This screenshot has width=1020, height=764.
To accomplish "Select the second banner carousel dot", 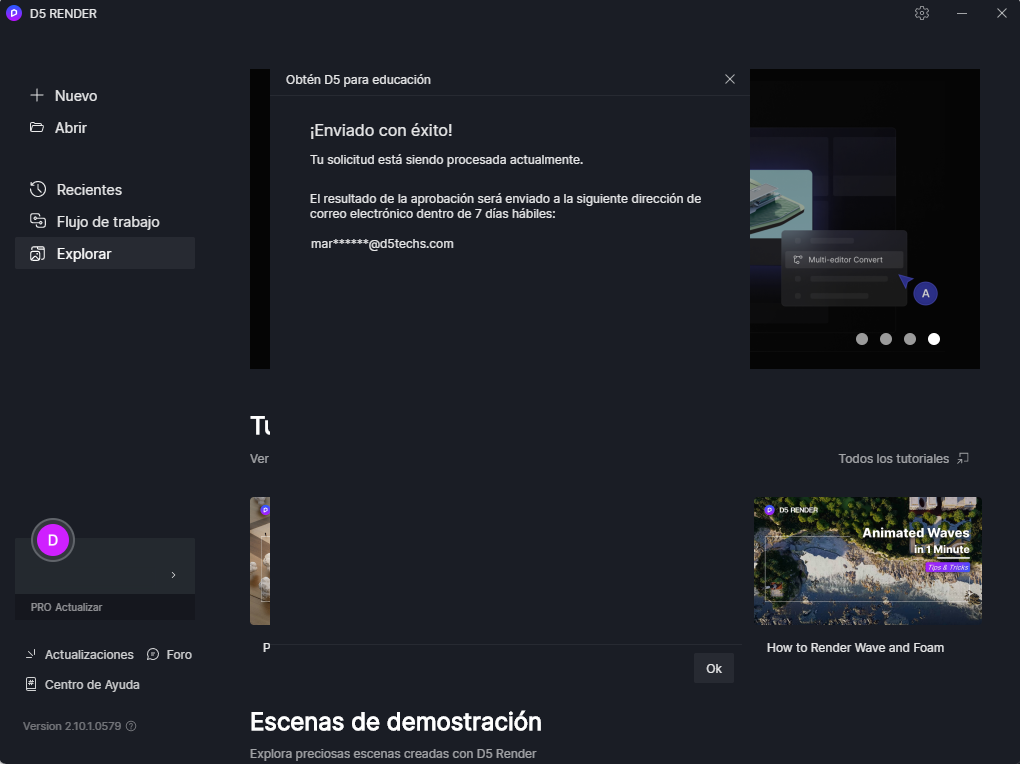I will tap(886, 339).
